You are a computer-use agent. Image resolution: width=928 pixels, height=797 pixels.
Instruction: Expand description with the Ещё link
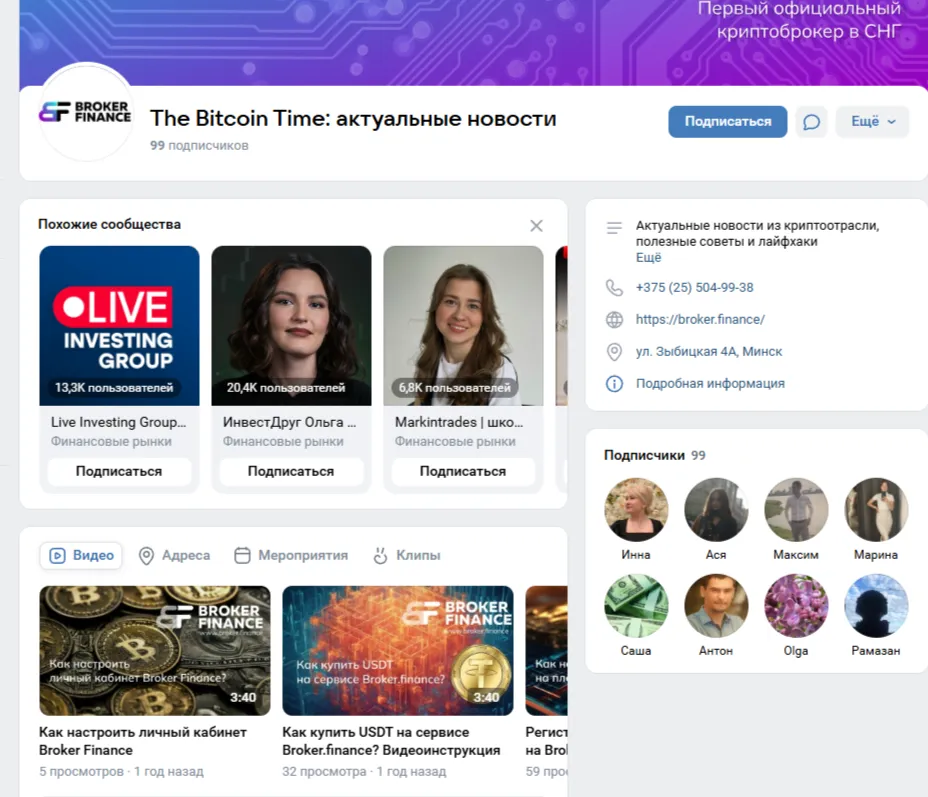[x=648, y=258]
